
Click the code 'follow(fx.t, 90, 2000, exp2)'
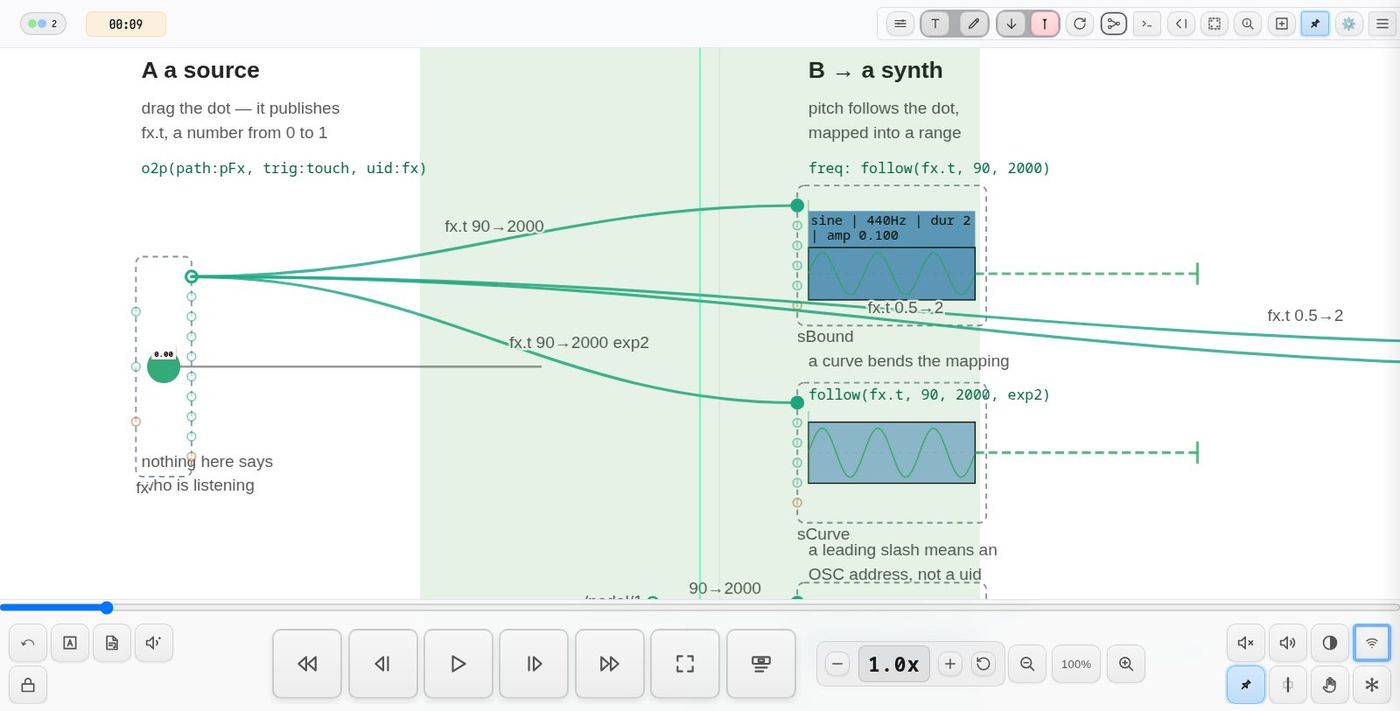click(x=929, y=394)
